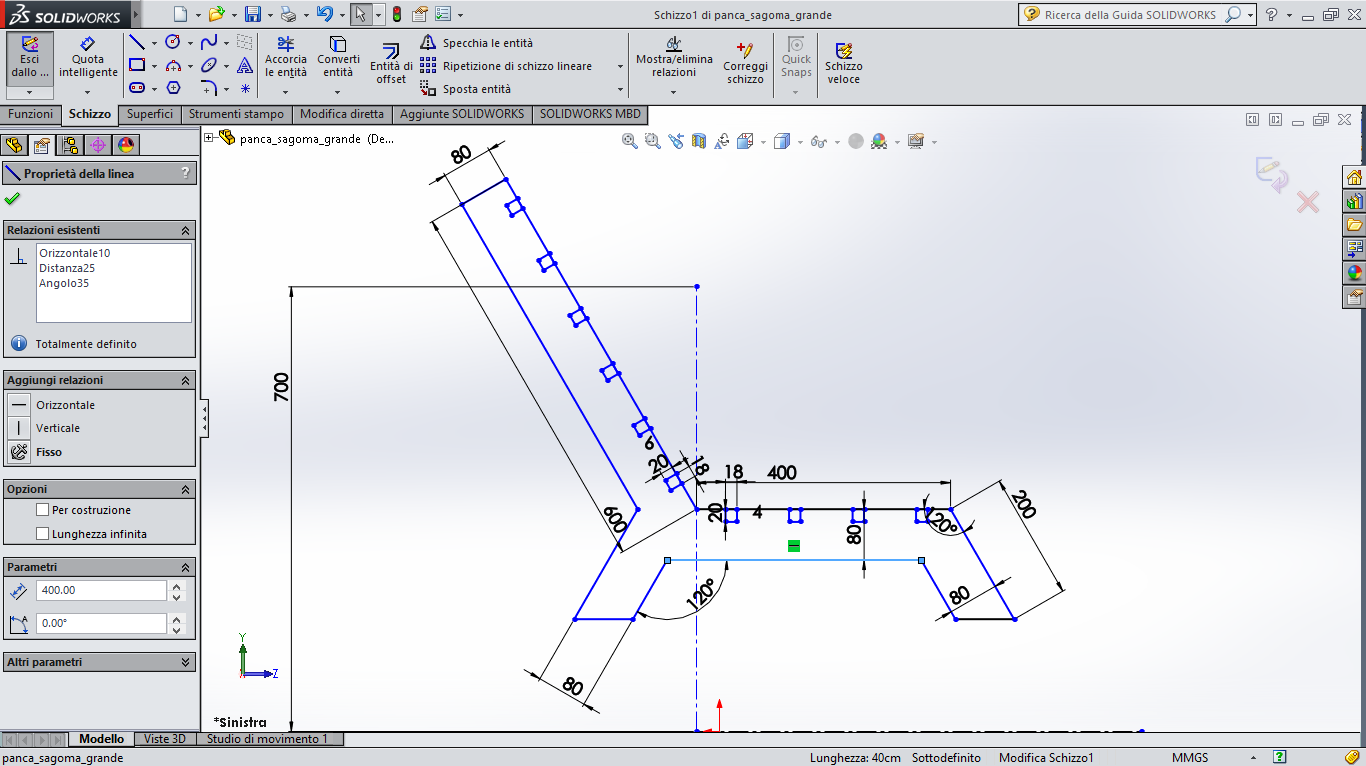Confirm with the green checkmark

(x=12, y=199)
